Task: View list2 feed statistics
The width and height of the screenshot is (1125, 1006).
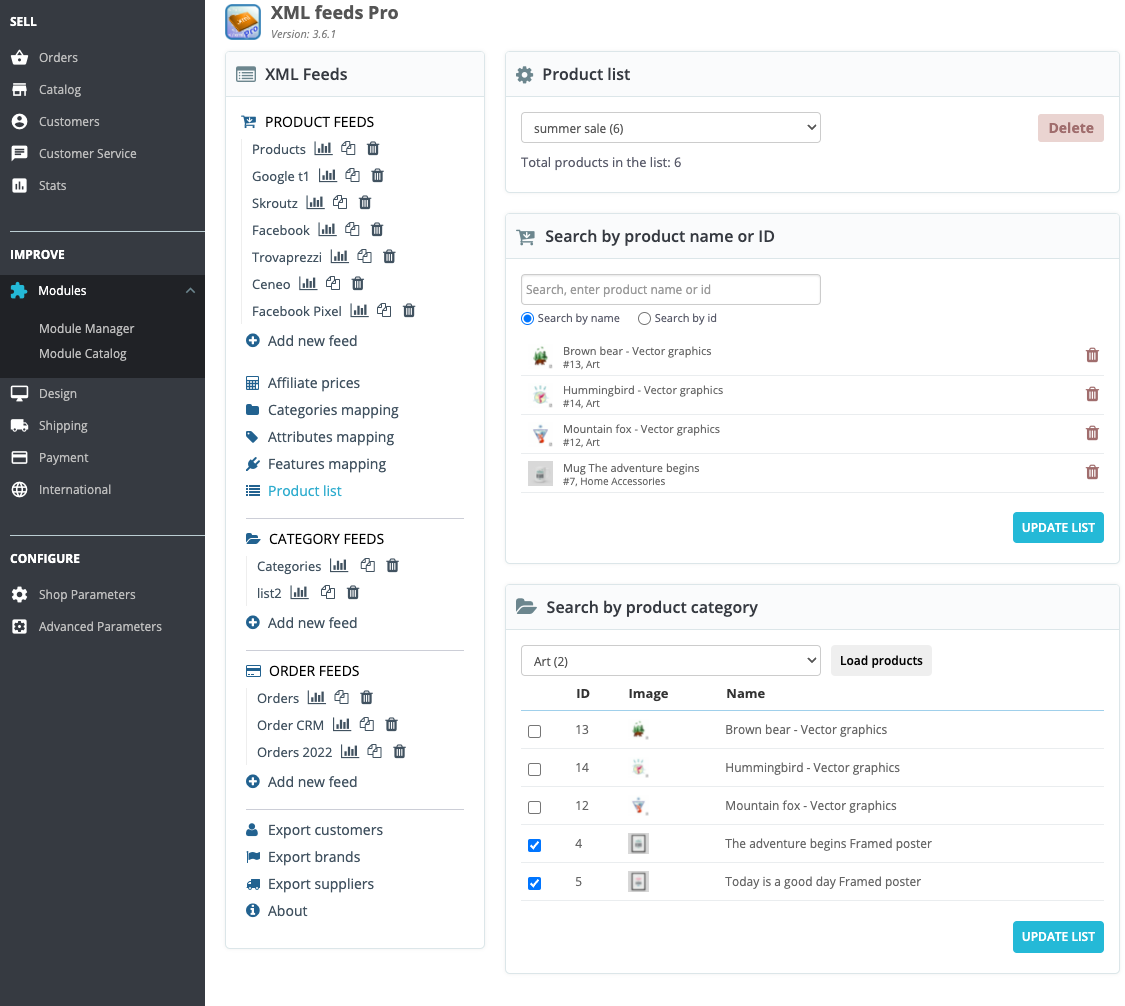Action: (x=299, y=593)
